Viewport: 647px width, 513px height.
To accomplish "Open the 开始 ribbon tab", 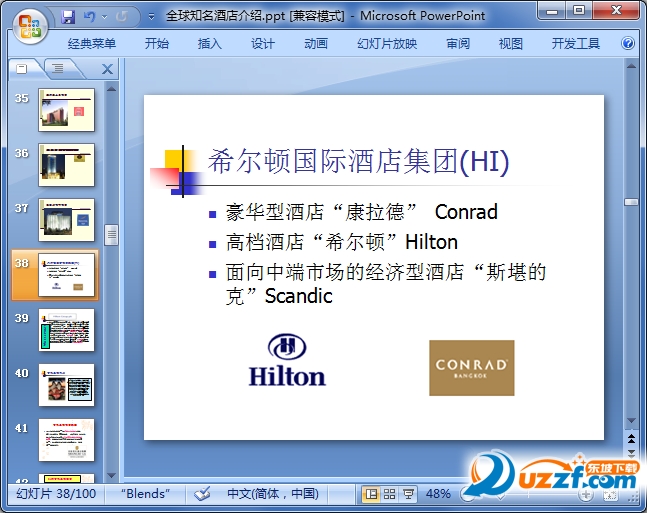I will [x=157, y=43].
